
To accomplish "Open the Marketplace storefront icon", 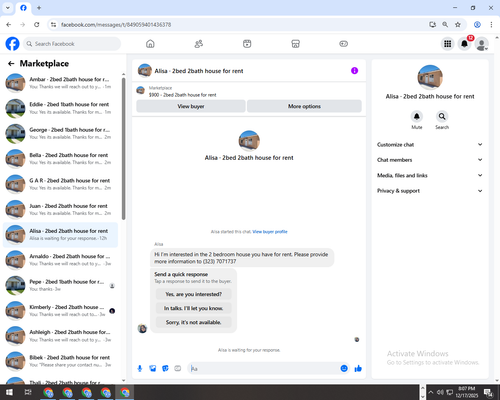I will tap(295, 44).
